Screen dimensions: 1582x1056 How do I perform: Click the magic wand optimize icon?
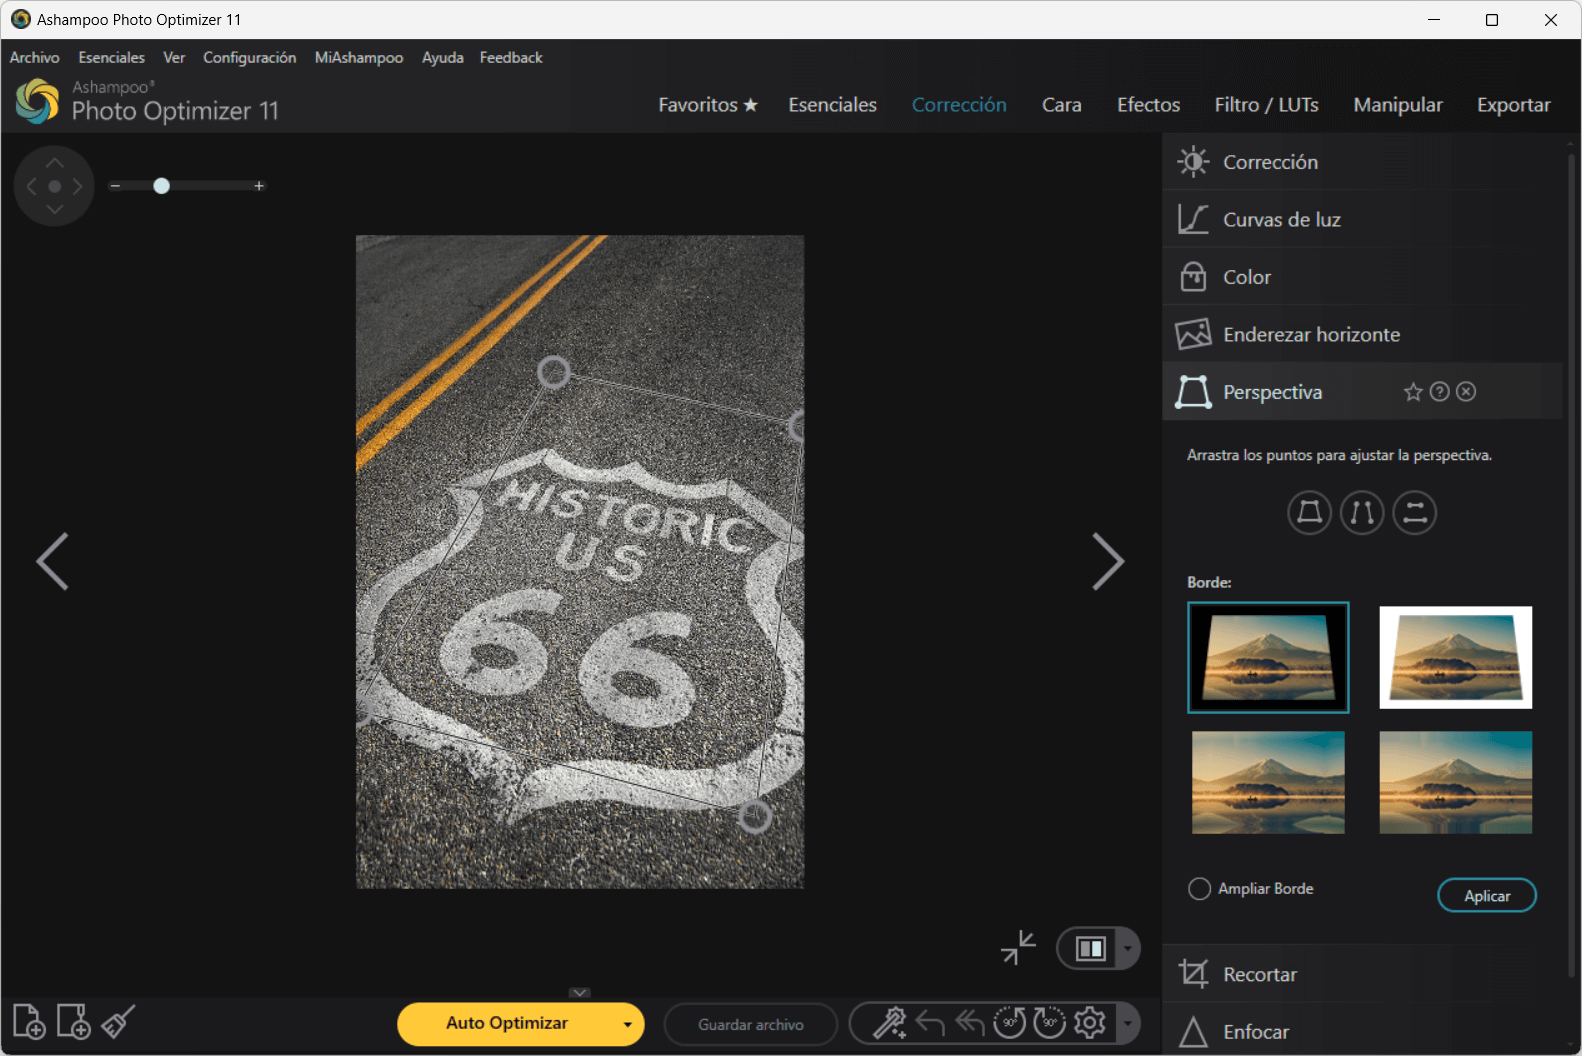click(889, 1023)
